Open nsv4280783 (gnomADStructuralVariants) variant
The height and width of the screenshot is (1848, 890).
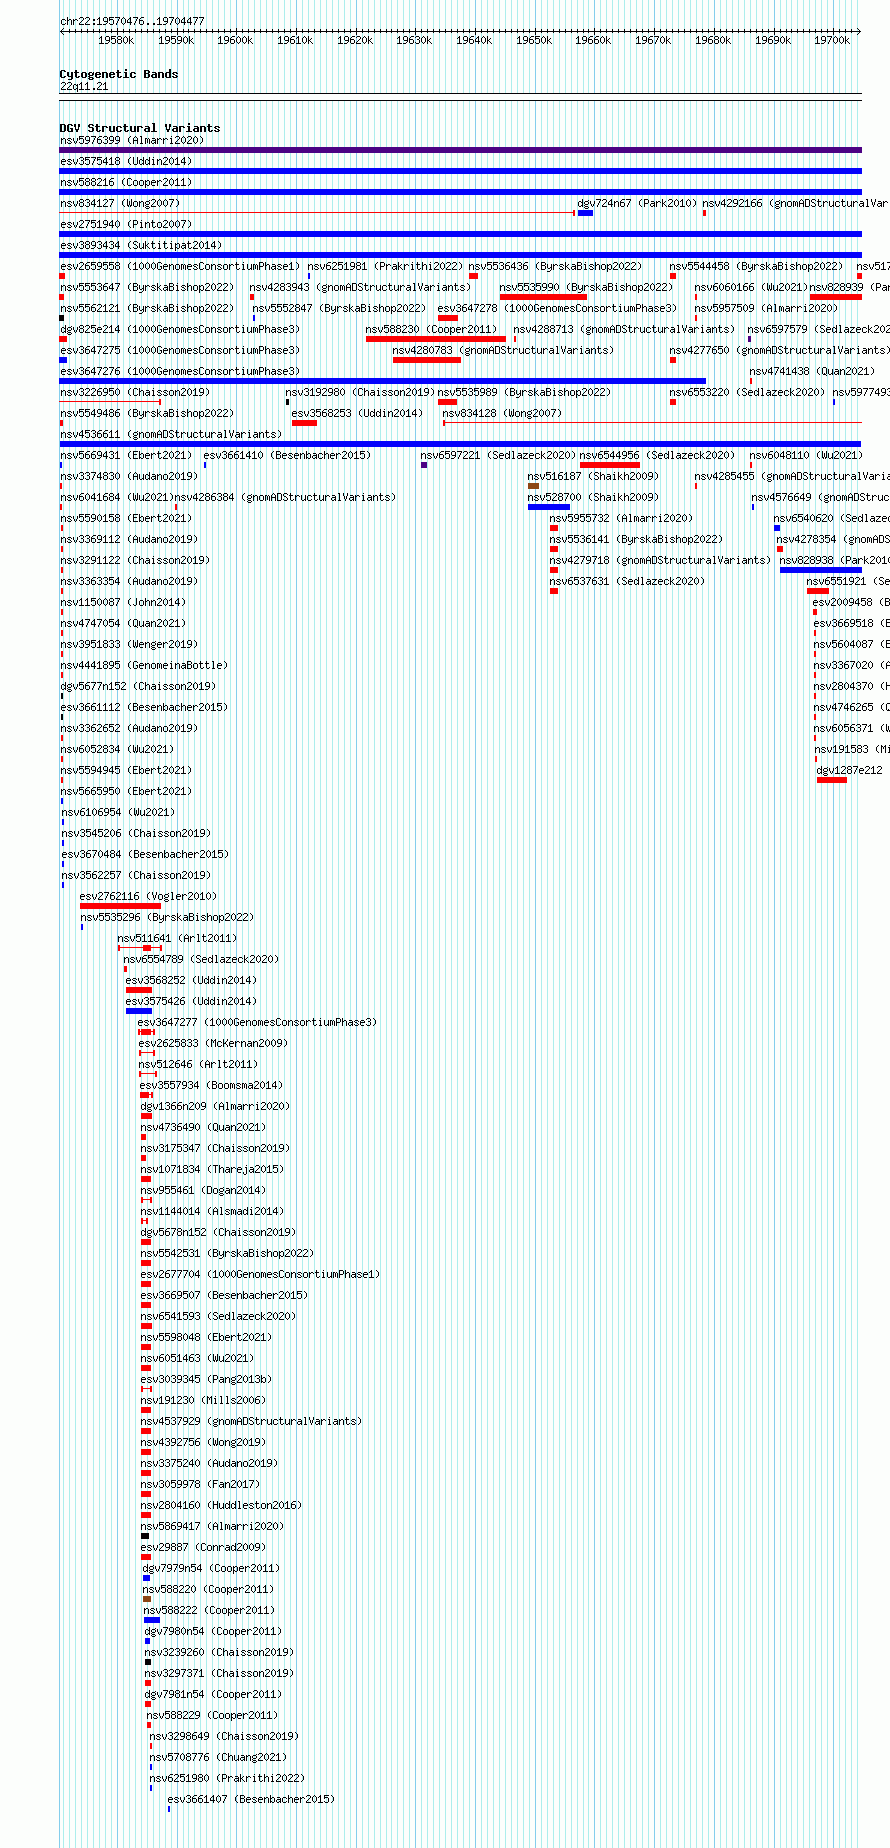[503, 350]
